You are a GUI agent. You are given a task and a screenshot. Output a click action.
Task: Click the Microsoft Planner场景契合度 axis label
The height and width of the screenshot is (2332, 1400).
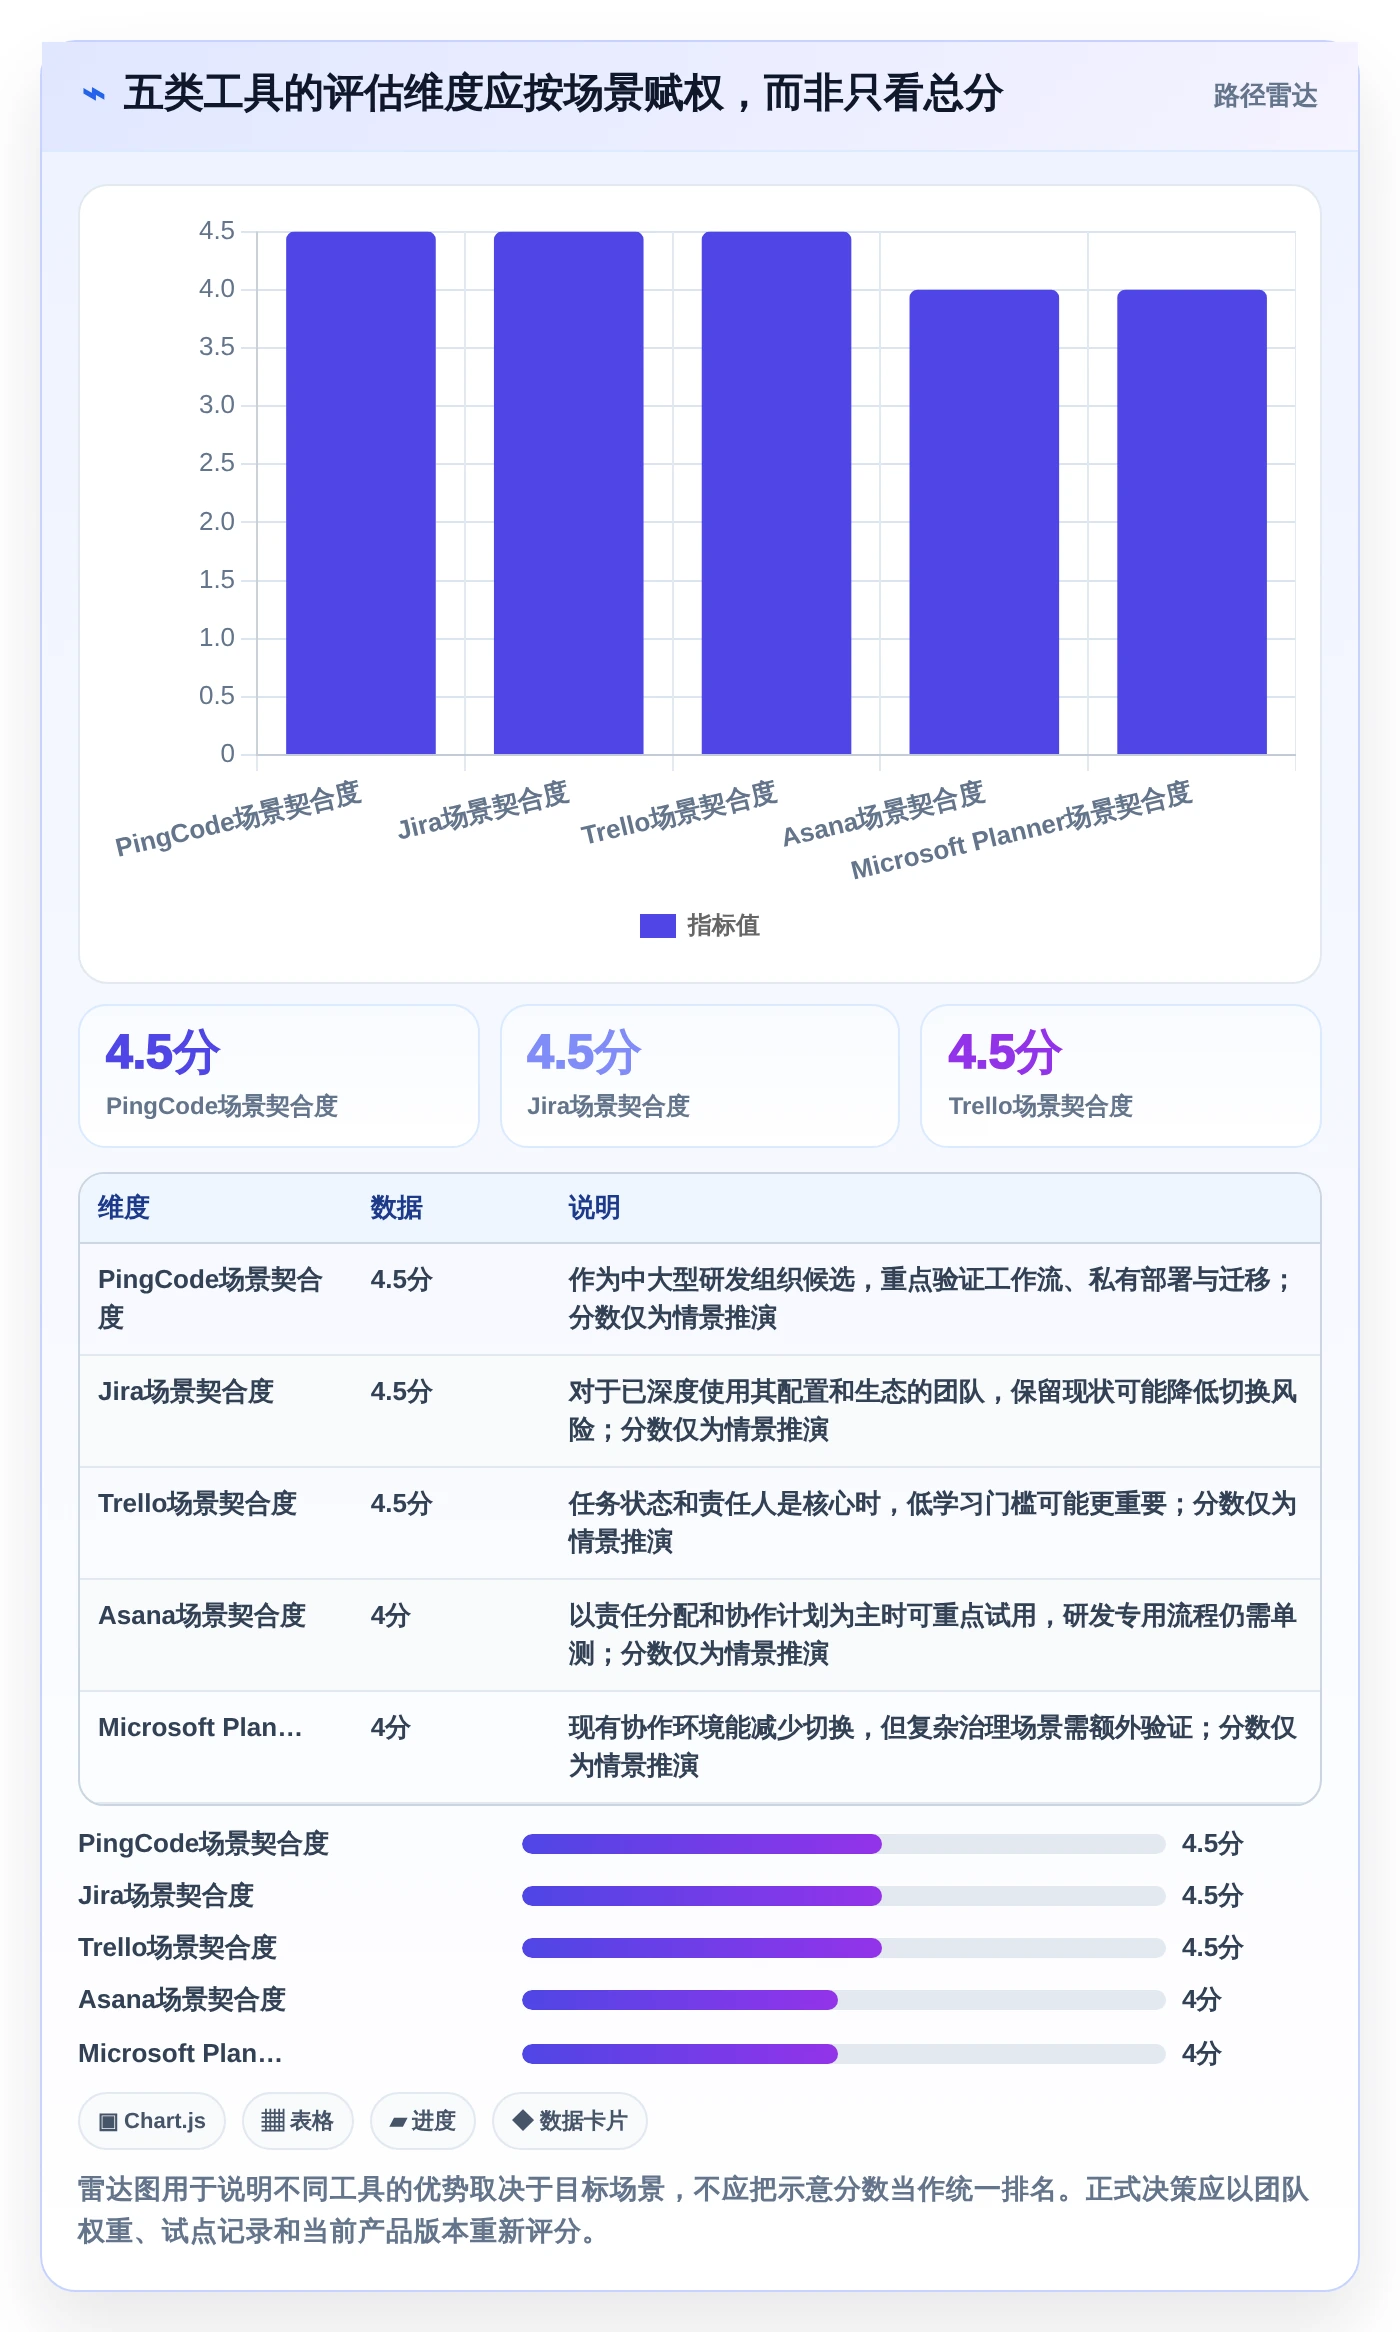(1021, 830)
